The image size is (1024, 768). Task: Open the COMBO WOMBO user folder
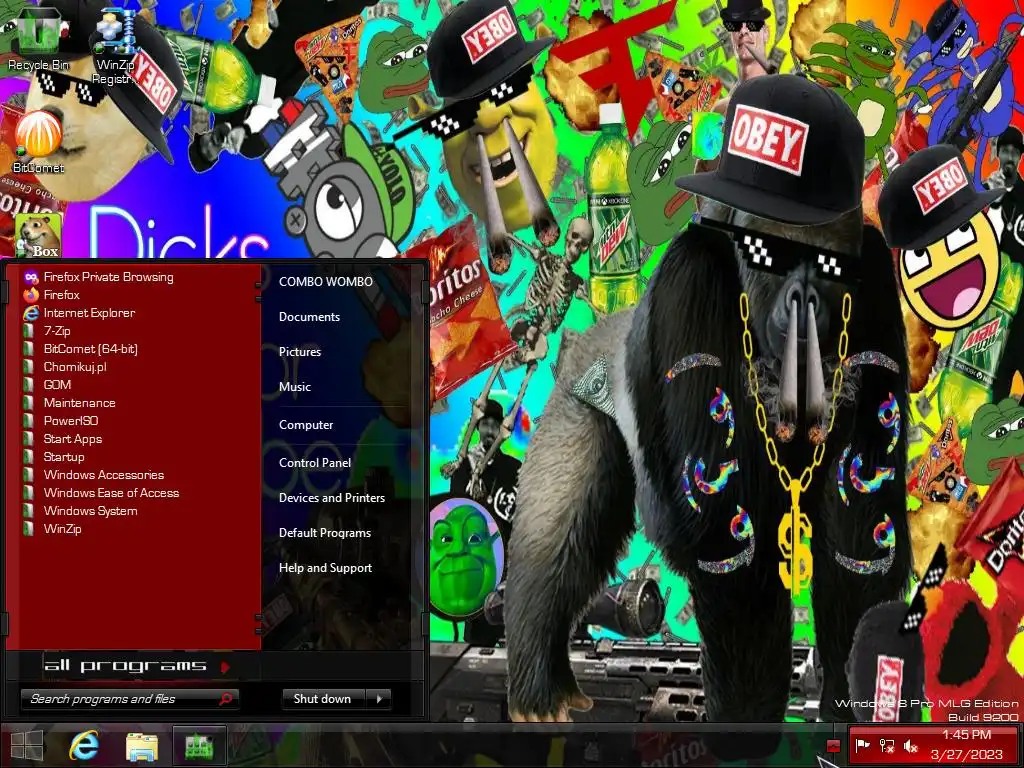click(x=326, y=281)
